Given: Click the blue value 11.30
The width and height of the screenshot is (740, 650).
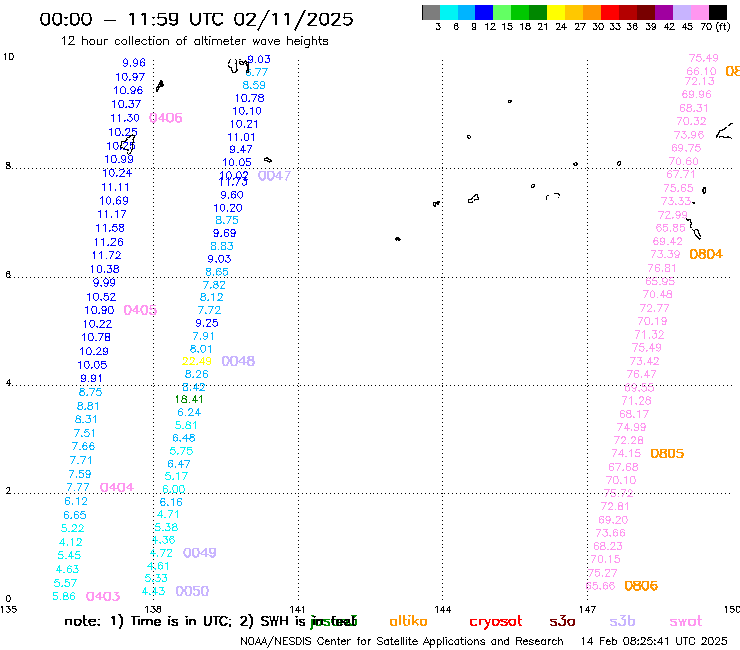Looking at the screenshot, I should click(125, 118).
